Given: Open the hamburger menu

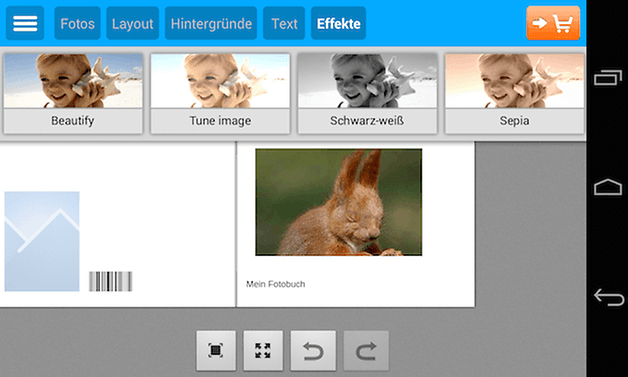Looking at the screenshot, I should [x=25, y=23].
